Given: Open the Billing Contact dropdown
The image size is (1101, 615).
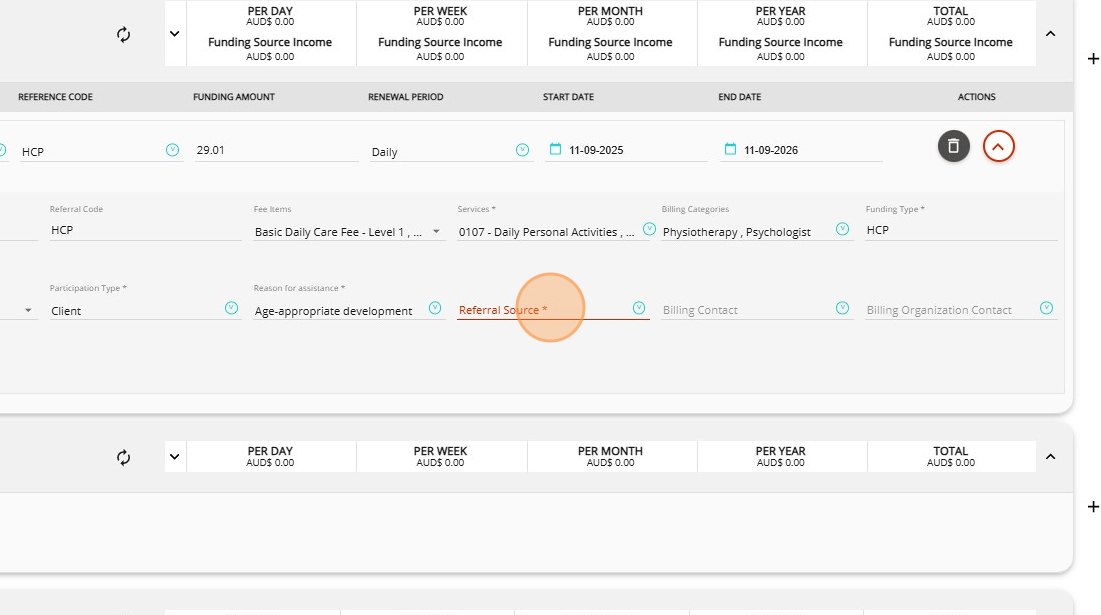Looking at the screenshot, I should [x=842, y=308].
